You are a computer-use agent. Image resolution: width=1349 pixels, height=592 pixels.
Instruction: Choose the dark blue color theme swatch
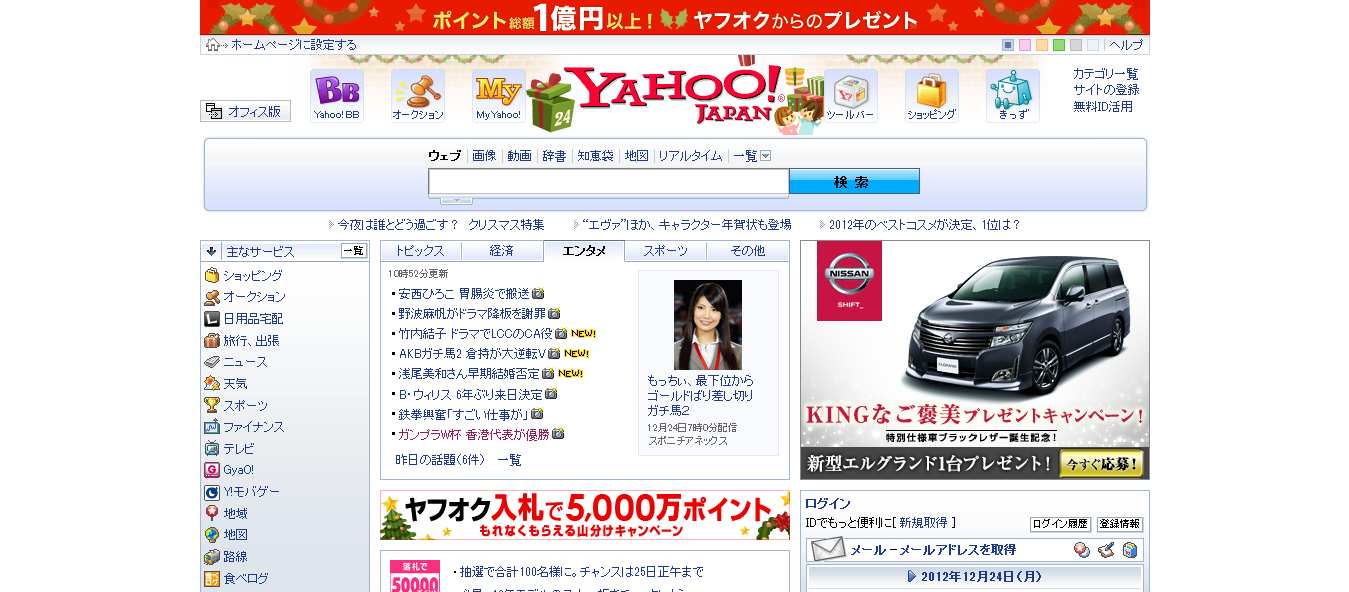pos(1008,45)
